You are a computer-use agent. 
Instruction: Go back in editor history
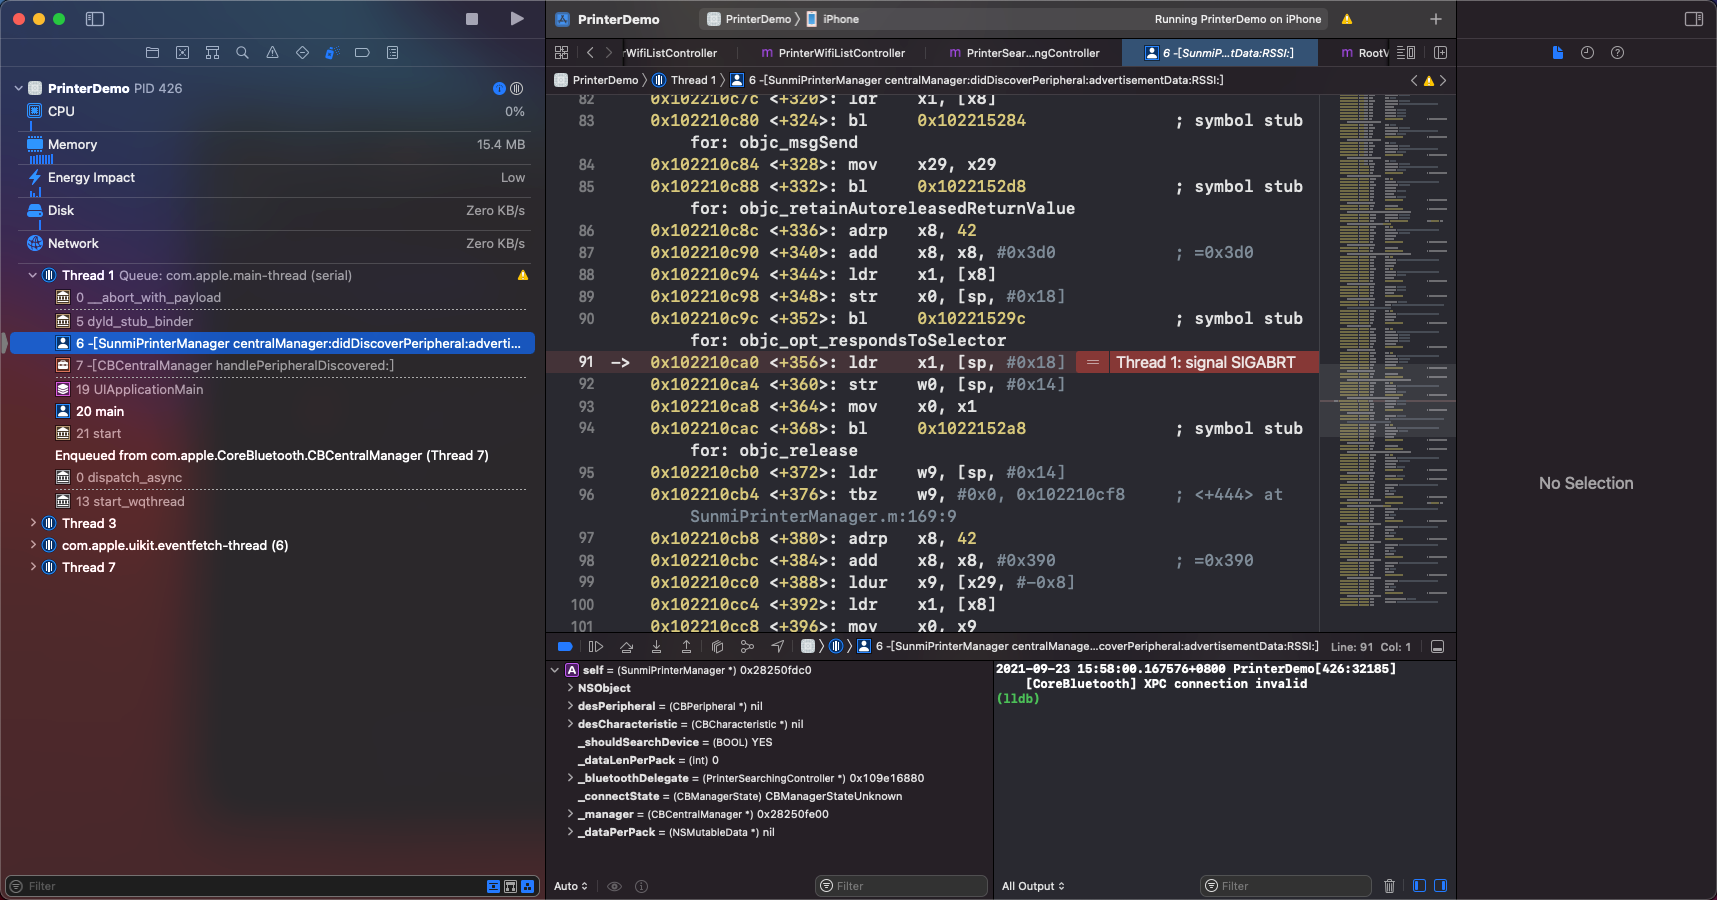(x=590, y=53)
